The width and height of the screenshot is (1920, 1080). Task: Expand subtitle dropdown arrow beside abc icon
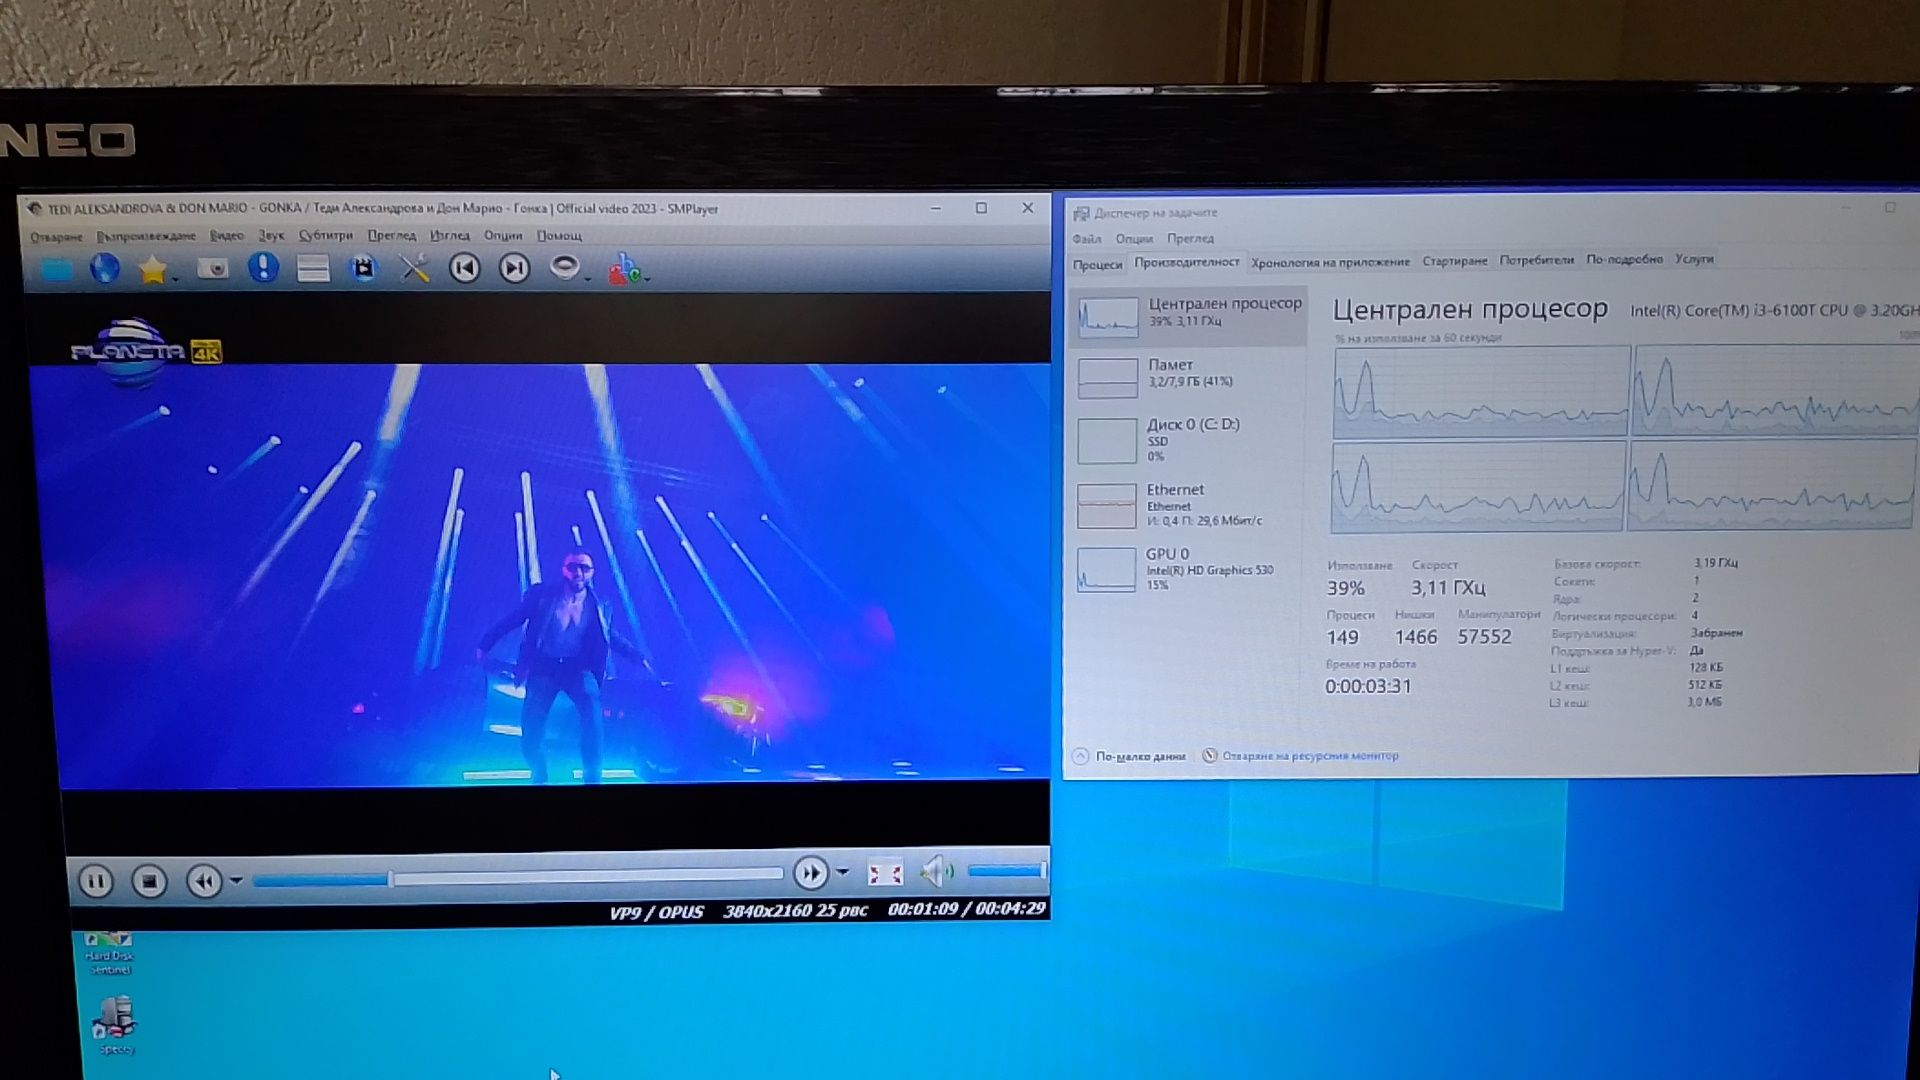click(x=648, y=279)
